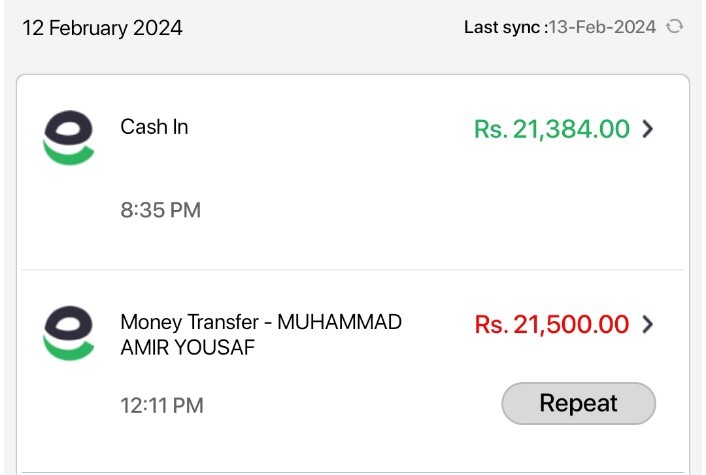Tap the red Rs. 21,500.00 amount
This screenshot has width=706, height=475.
tap(552, 324)
